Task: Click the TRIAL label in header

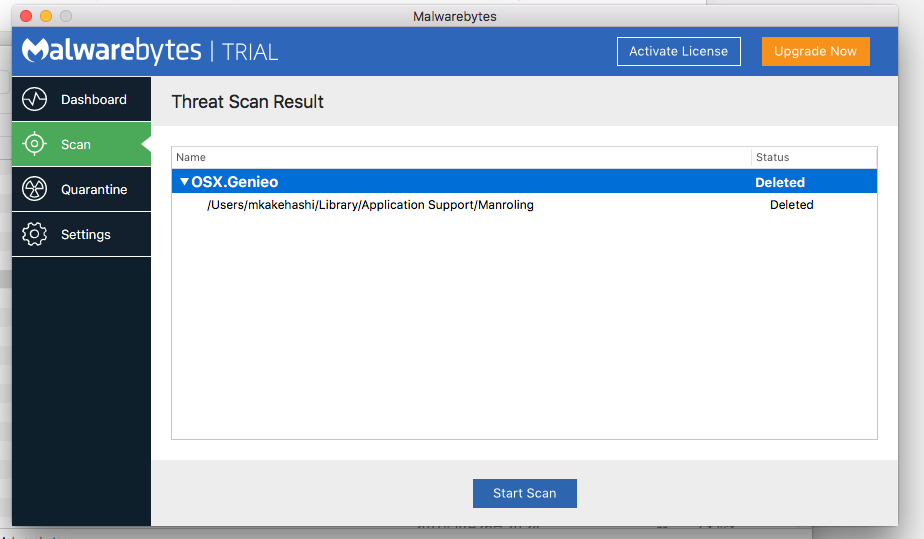Action: [x=250, y=52]
